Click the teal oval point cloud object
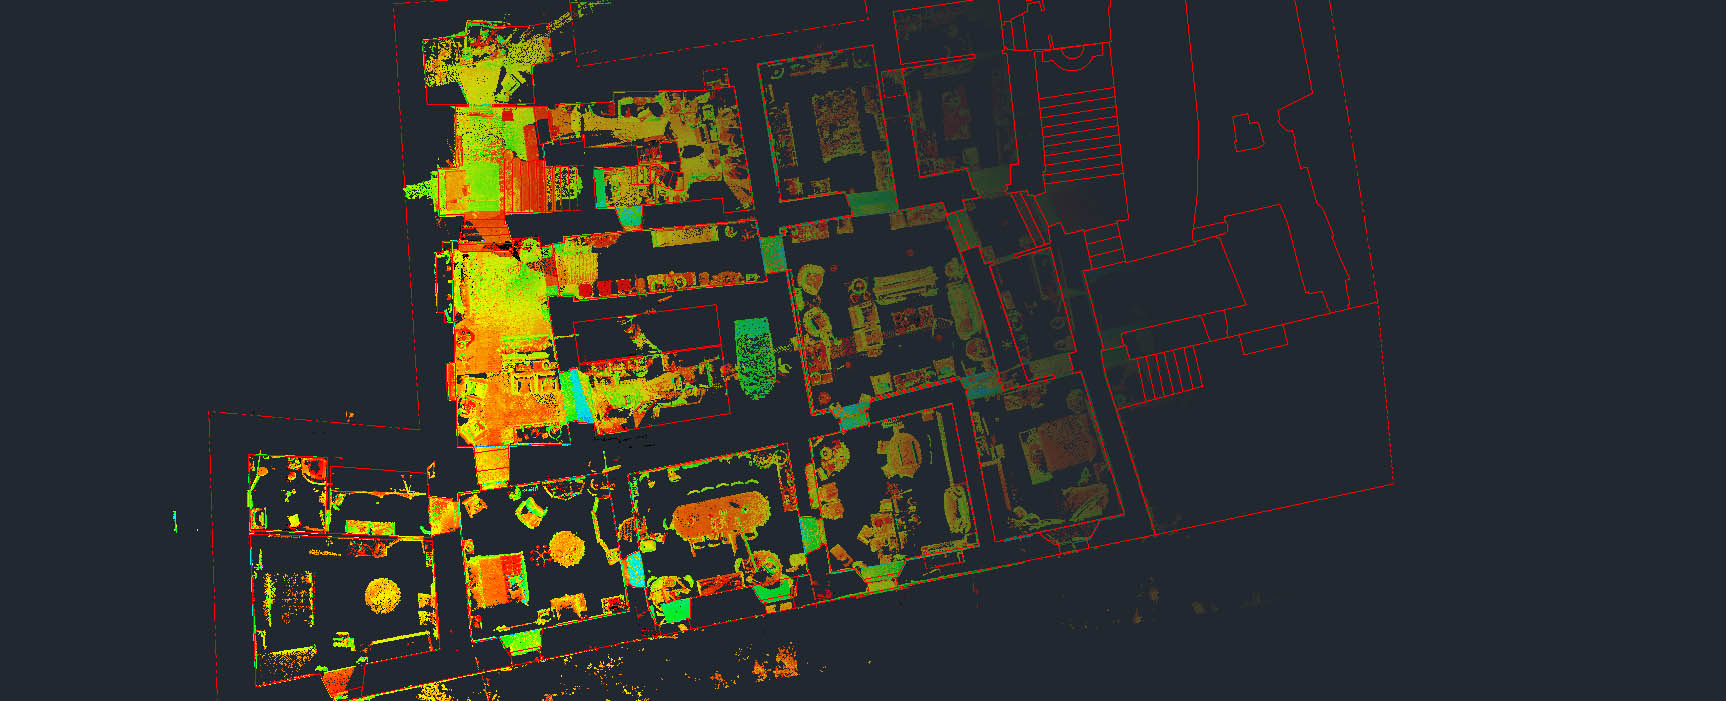The width and height of the screenshot is (1726, 701). pos(755,357)
